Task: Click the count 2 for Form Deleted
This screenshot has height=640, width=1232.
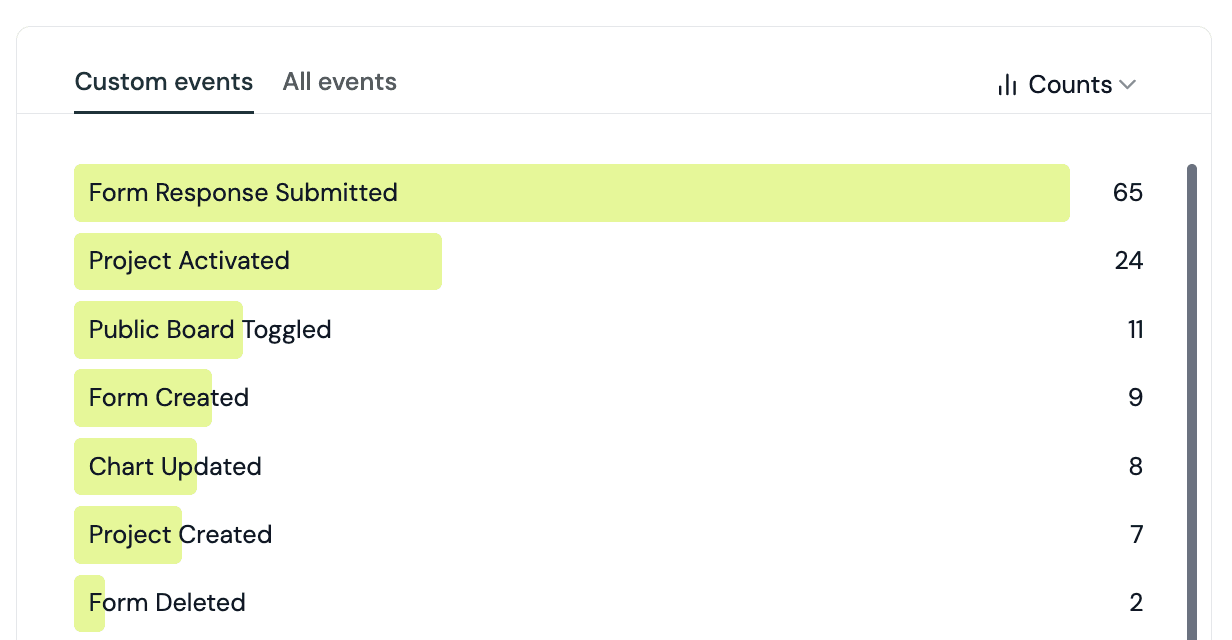Action: (1136, 603)
